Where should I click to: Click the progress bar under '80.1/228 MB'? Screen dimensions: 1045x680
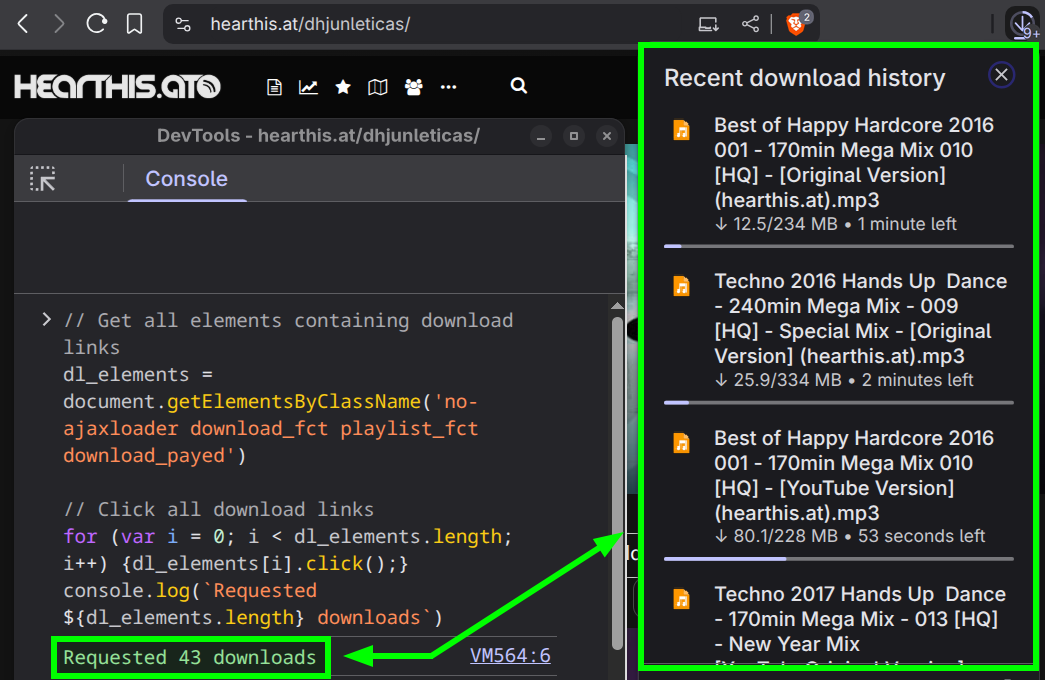[x=839, y=559]
